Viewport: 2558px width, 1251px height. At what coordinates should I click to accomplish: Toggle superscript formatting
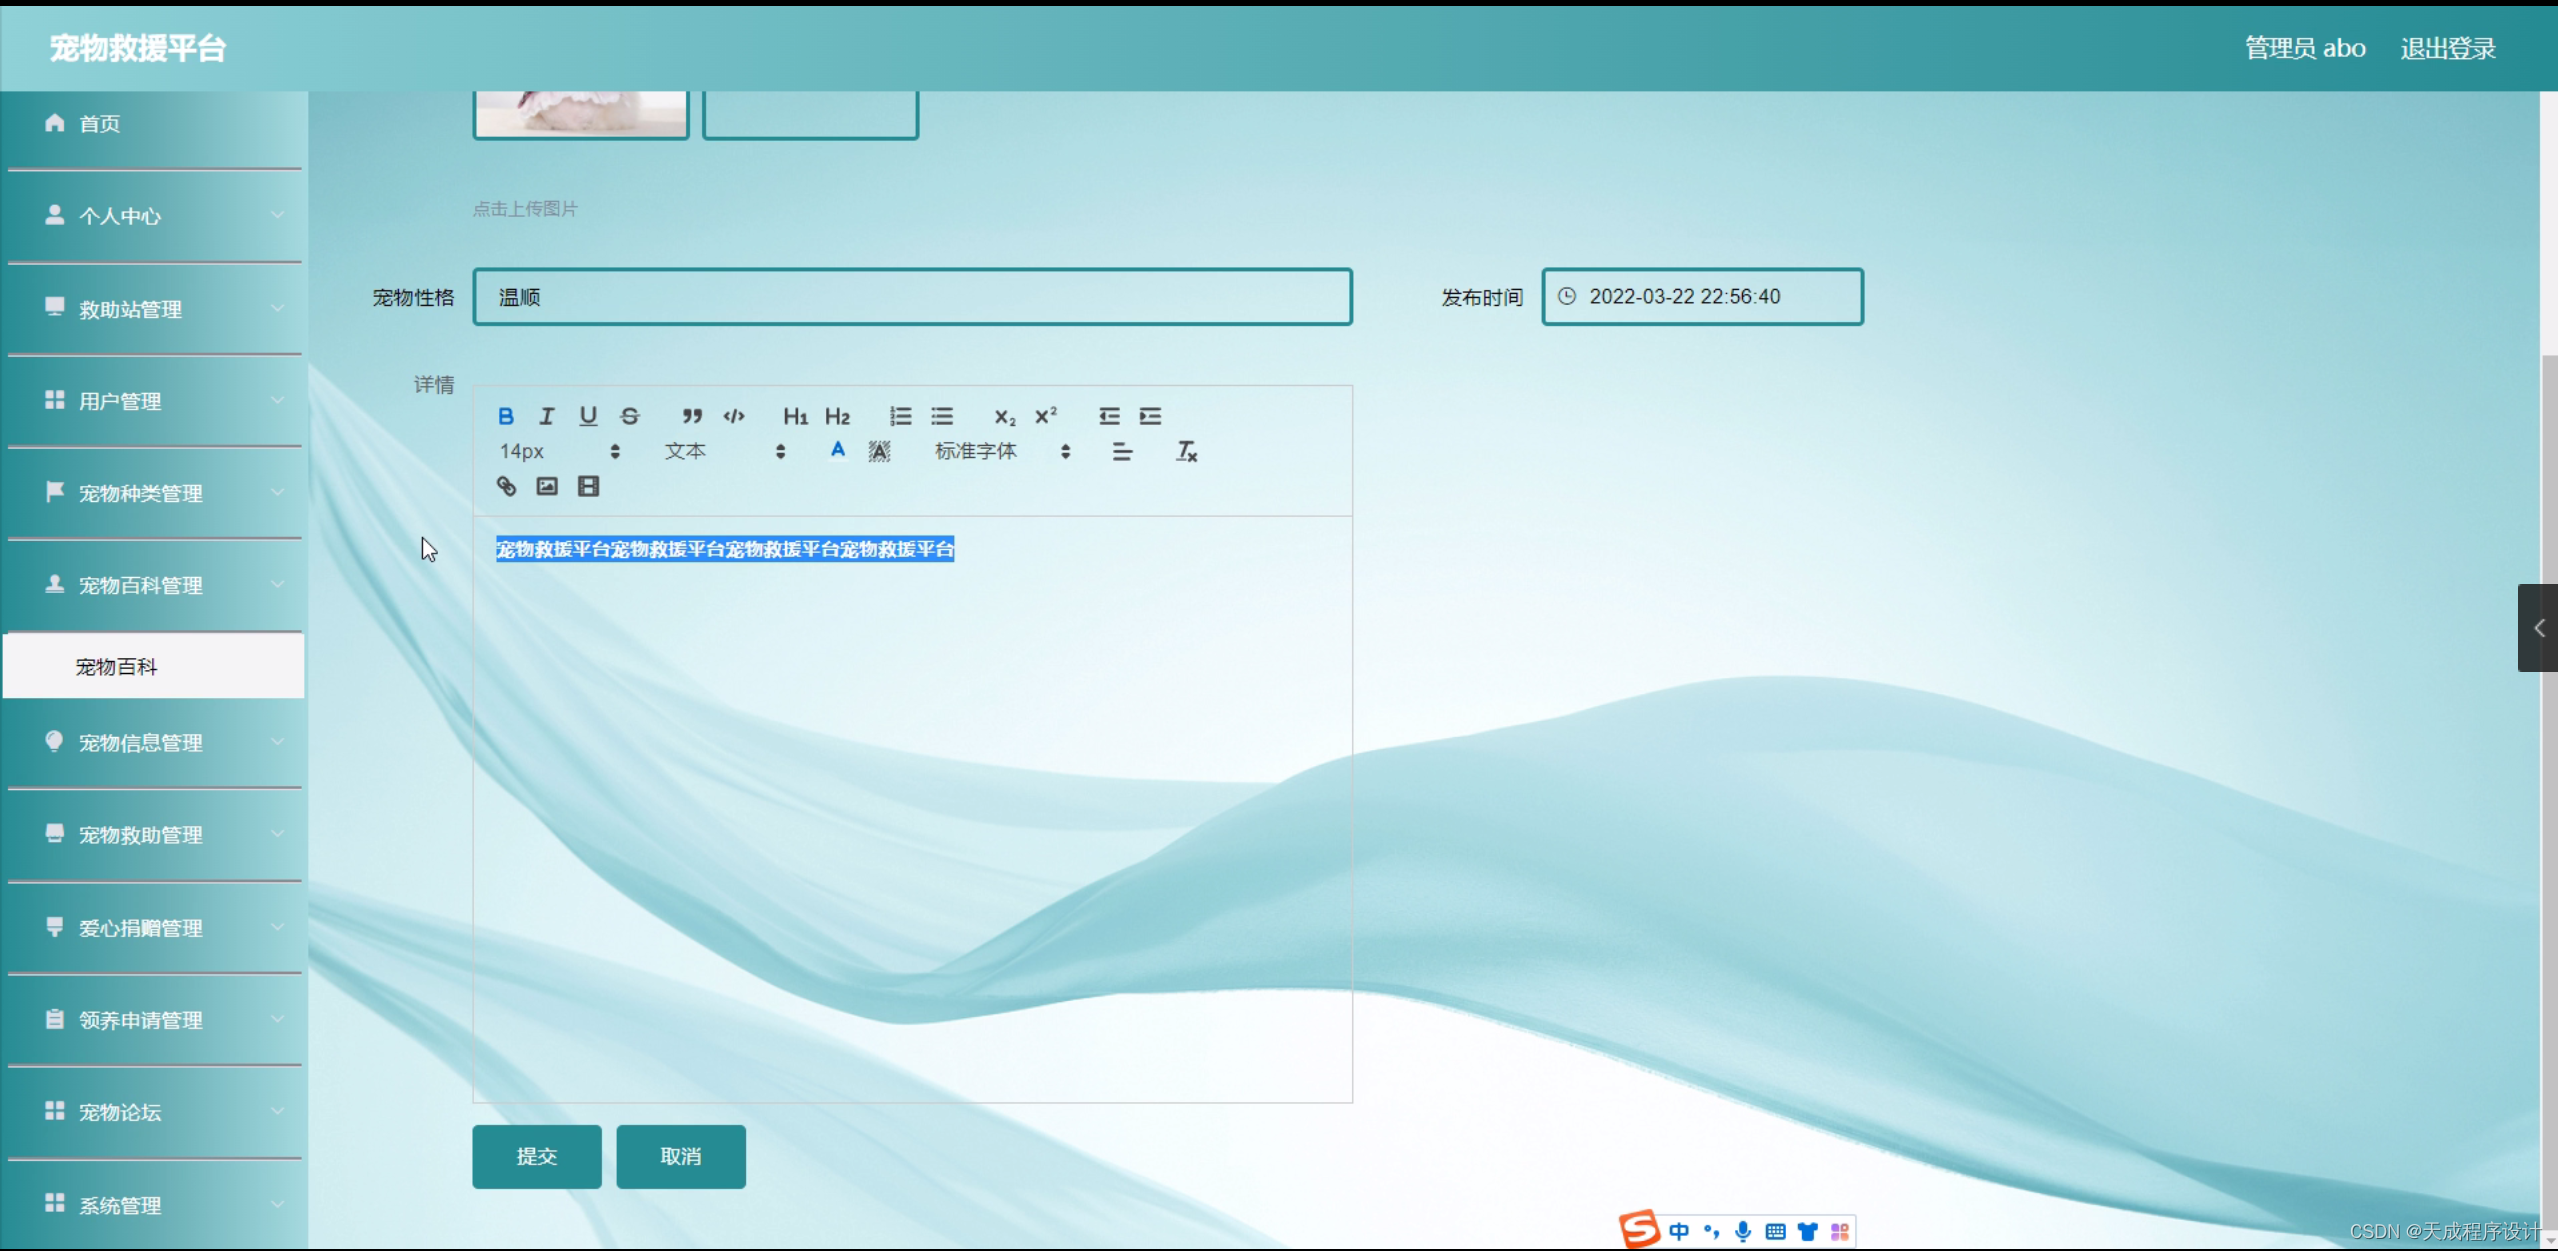point(1046,416)
